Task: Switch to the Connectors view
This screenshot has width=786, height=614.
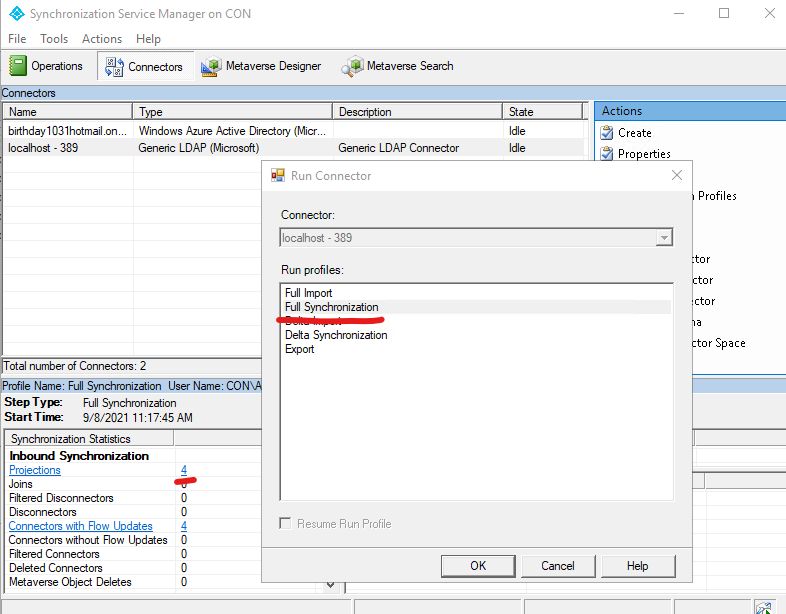Action: (x=145, y=66)
